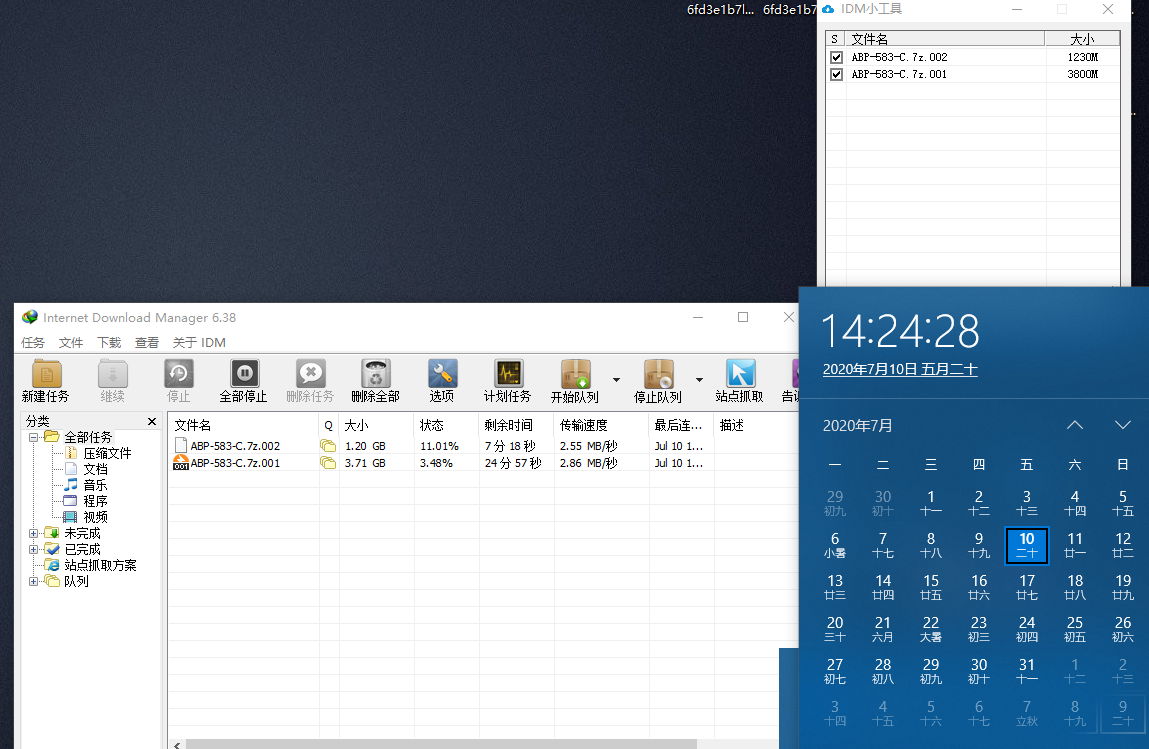The width and height of the screenshot is (1149, 749).
Task: Select July 31 in the calendar
Action: (1027, 671)
